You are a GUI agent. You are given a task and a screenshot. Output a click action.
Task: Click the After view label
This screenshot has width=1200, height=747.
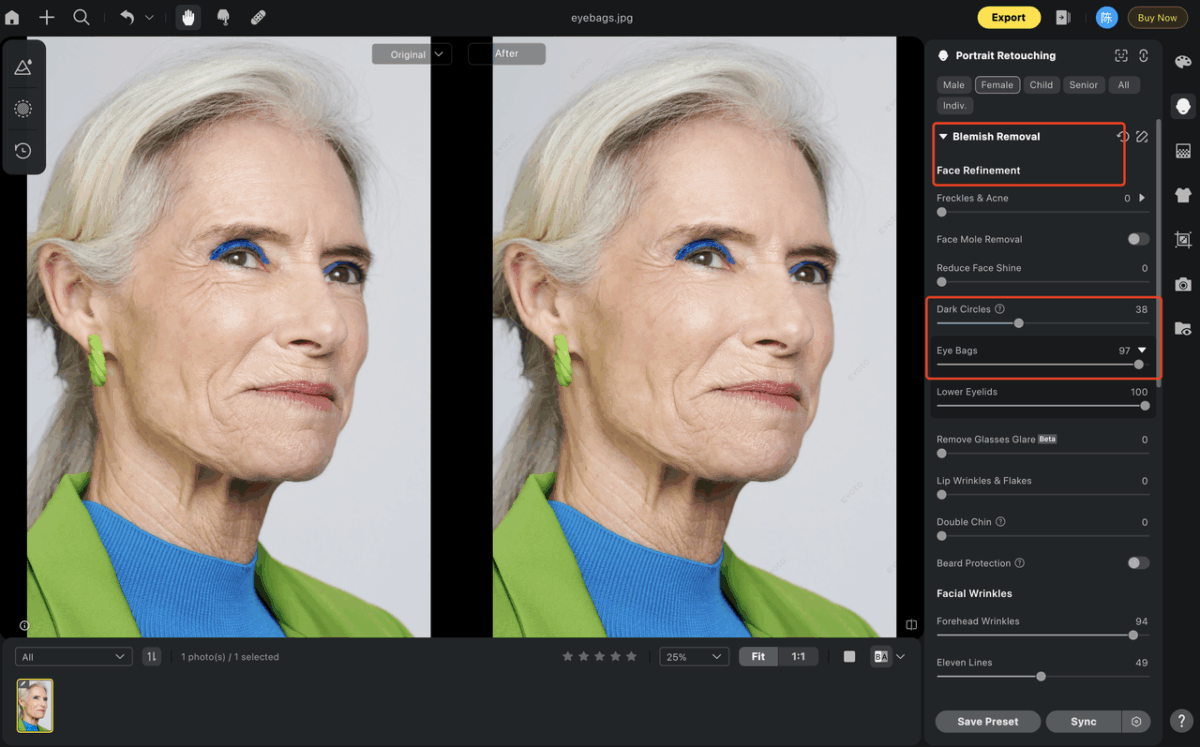point(507,54)
